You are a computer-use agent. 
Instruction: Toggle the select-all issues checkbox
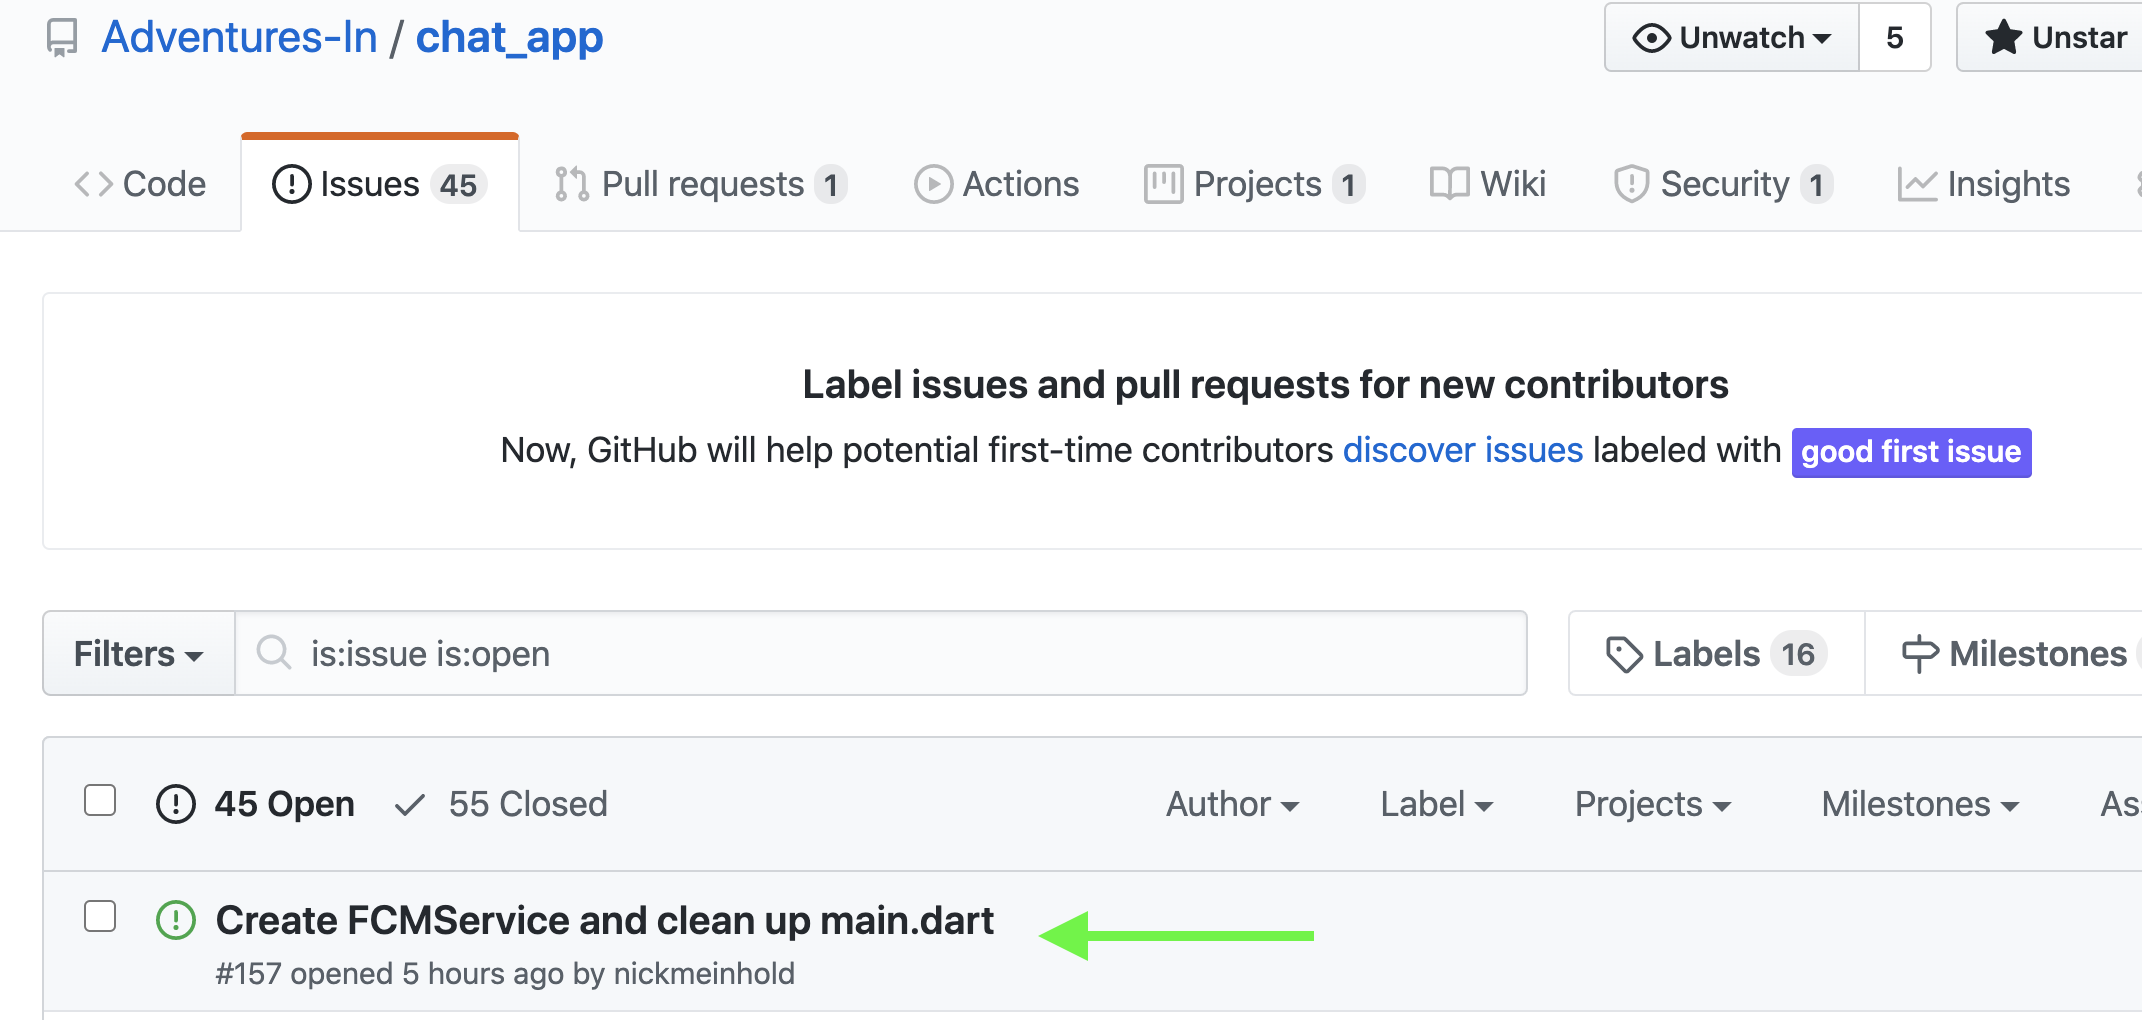click(100, 800)
